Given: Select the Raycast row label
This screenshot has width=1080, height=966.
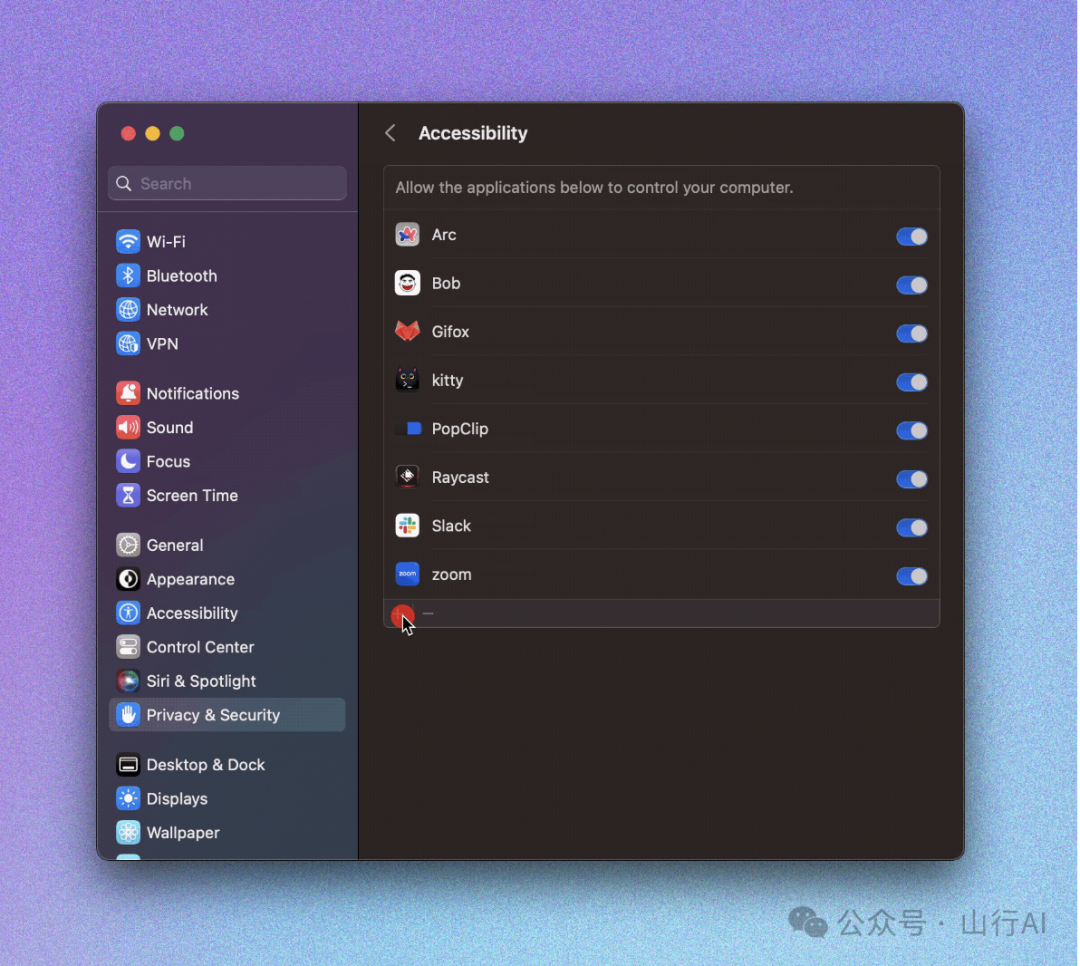Looking at the screenshot, I should [x=460, y=477].
